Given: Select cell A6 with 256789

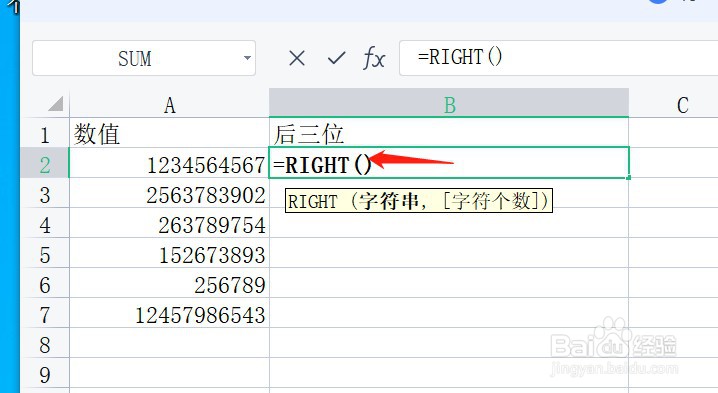Looking at the screenshot, I should pos(169,284).
